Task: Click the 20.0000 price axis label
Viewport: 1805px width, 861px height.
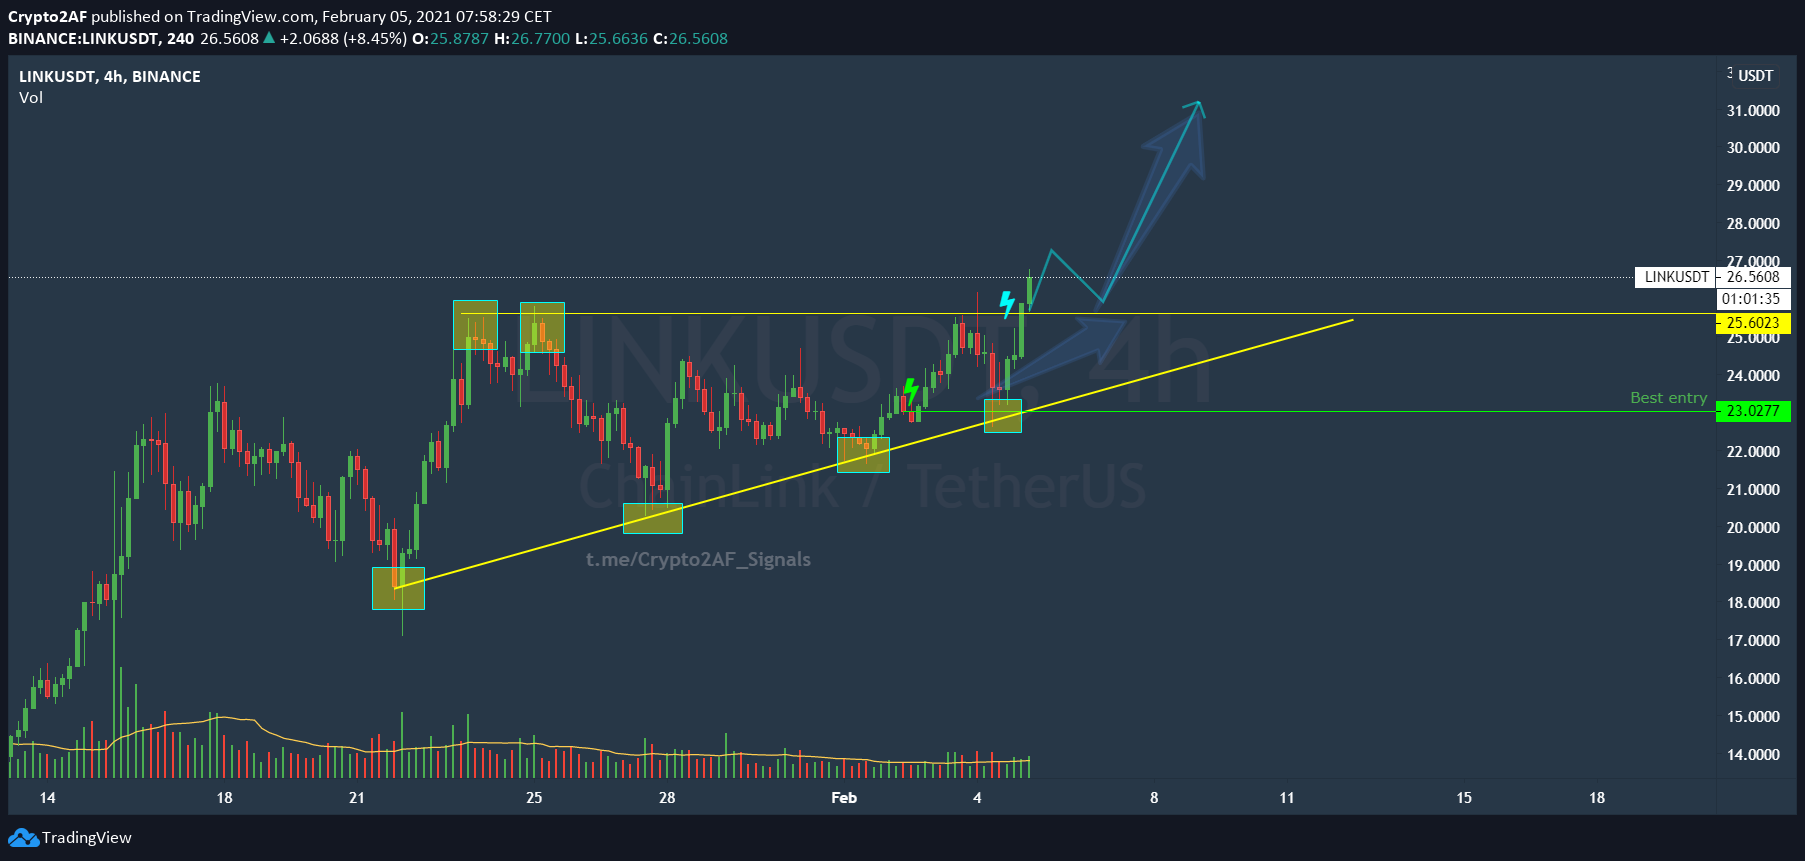Action: (1753, 528)
